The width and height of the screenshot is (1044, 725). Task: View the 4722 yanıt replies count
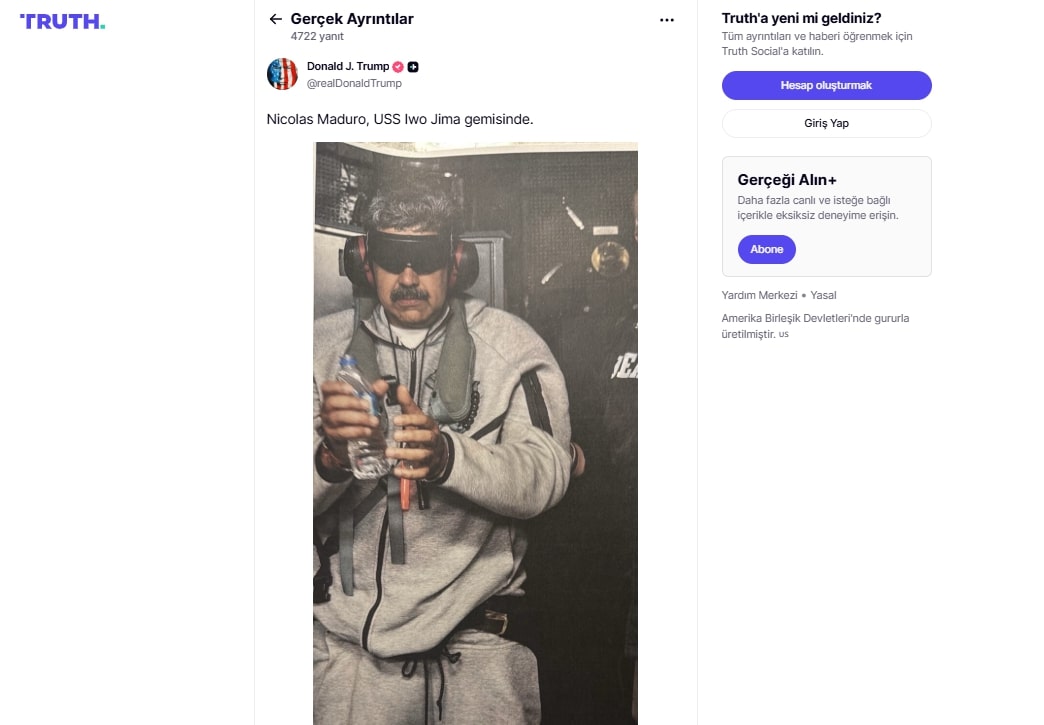pyautogui.click(x=317, y=36)
